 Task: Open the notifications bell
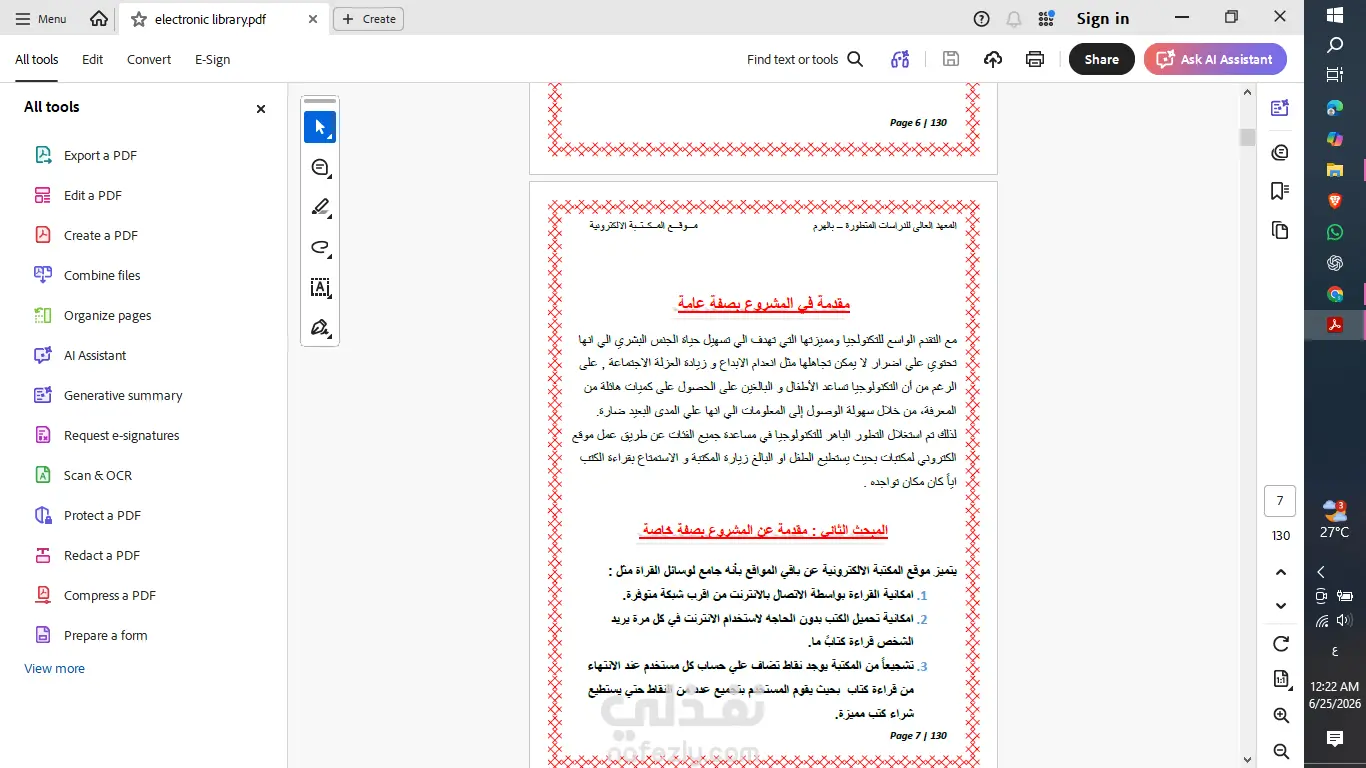[x=1014, y=19]
